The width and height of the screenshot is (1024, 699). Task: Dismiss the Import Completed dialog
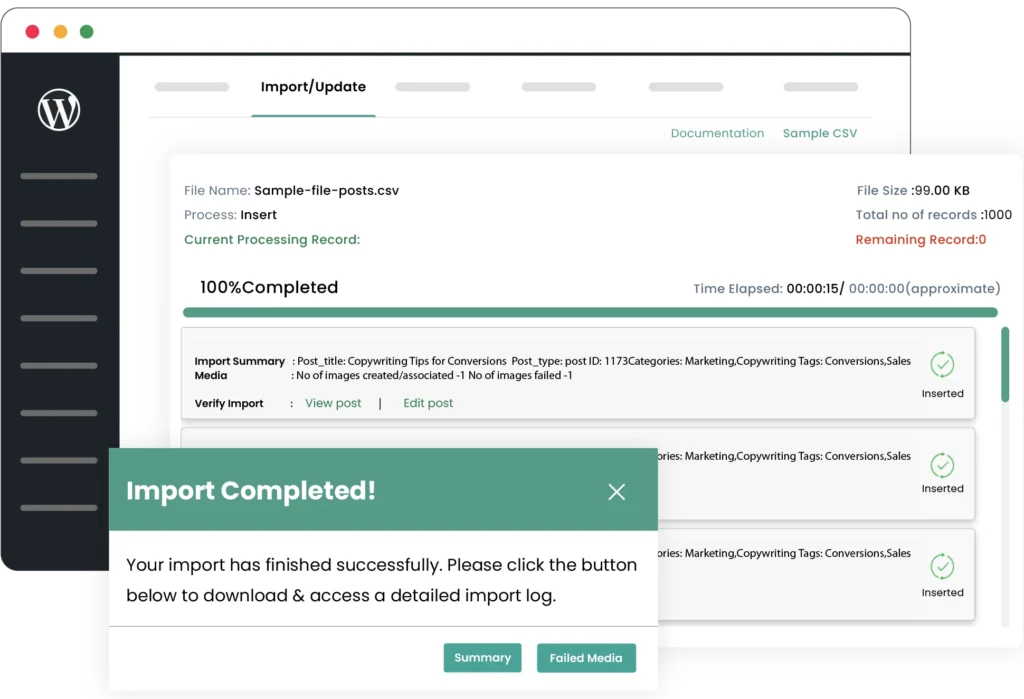[616, 492]
